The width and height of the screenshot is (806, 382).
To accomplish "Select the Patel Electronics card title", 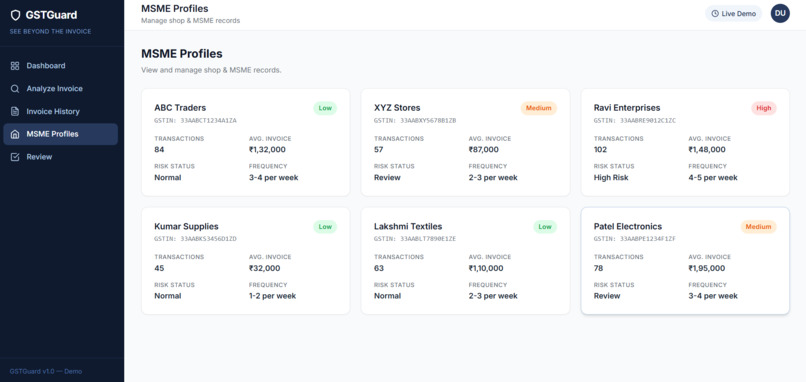I will click(x=628, y=226).
